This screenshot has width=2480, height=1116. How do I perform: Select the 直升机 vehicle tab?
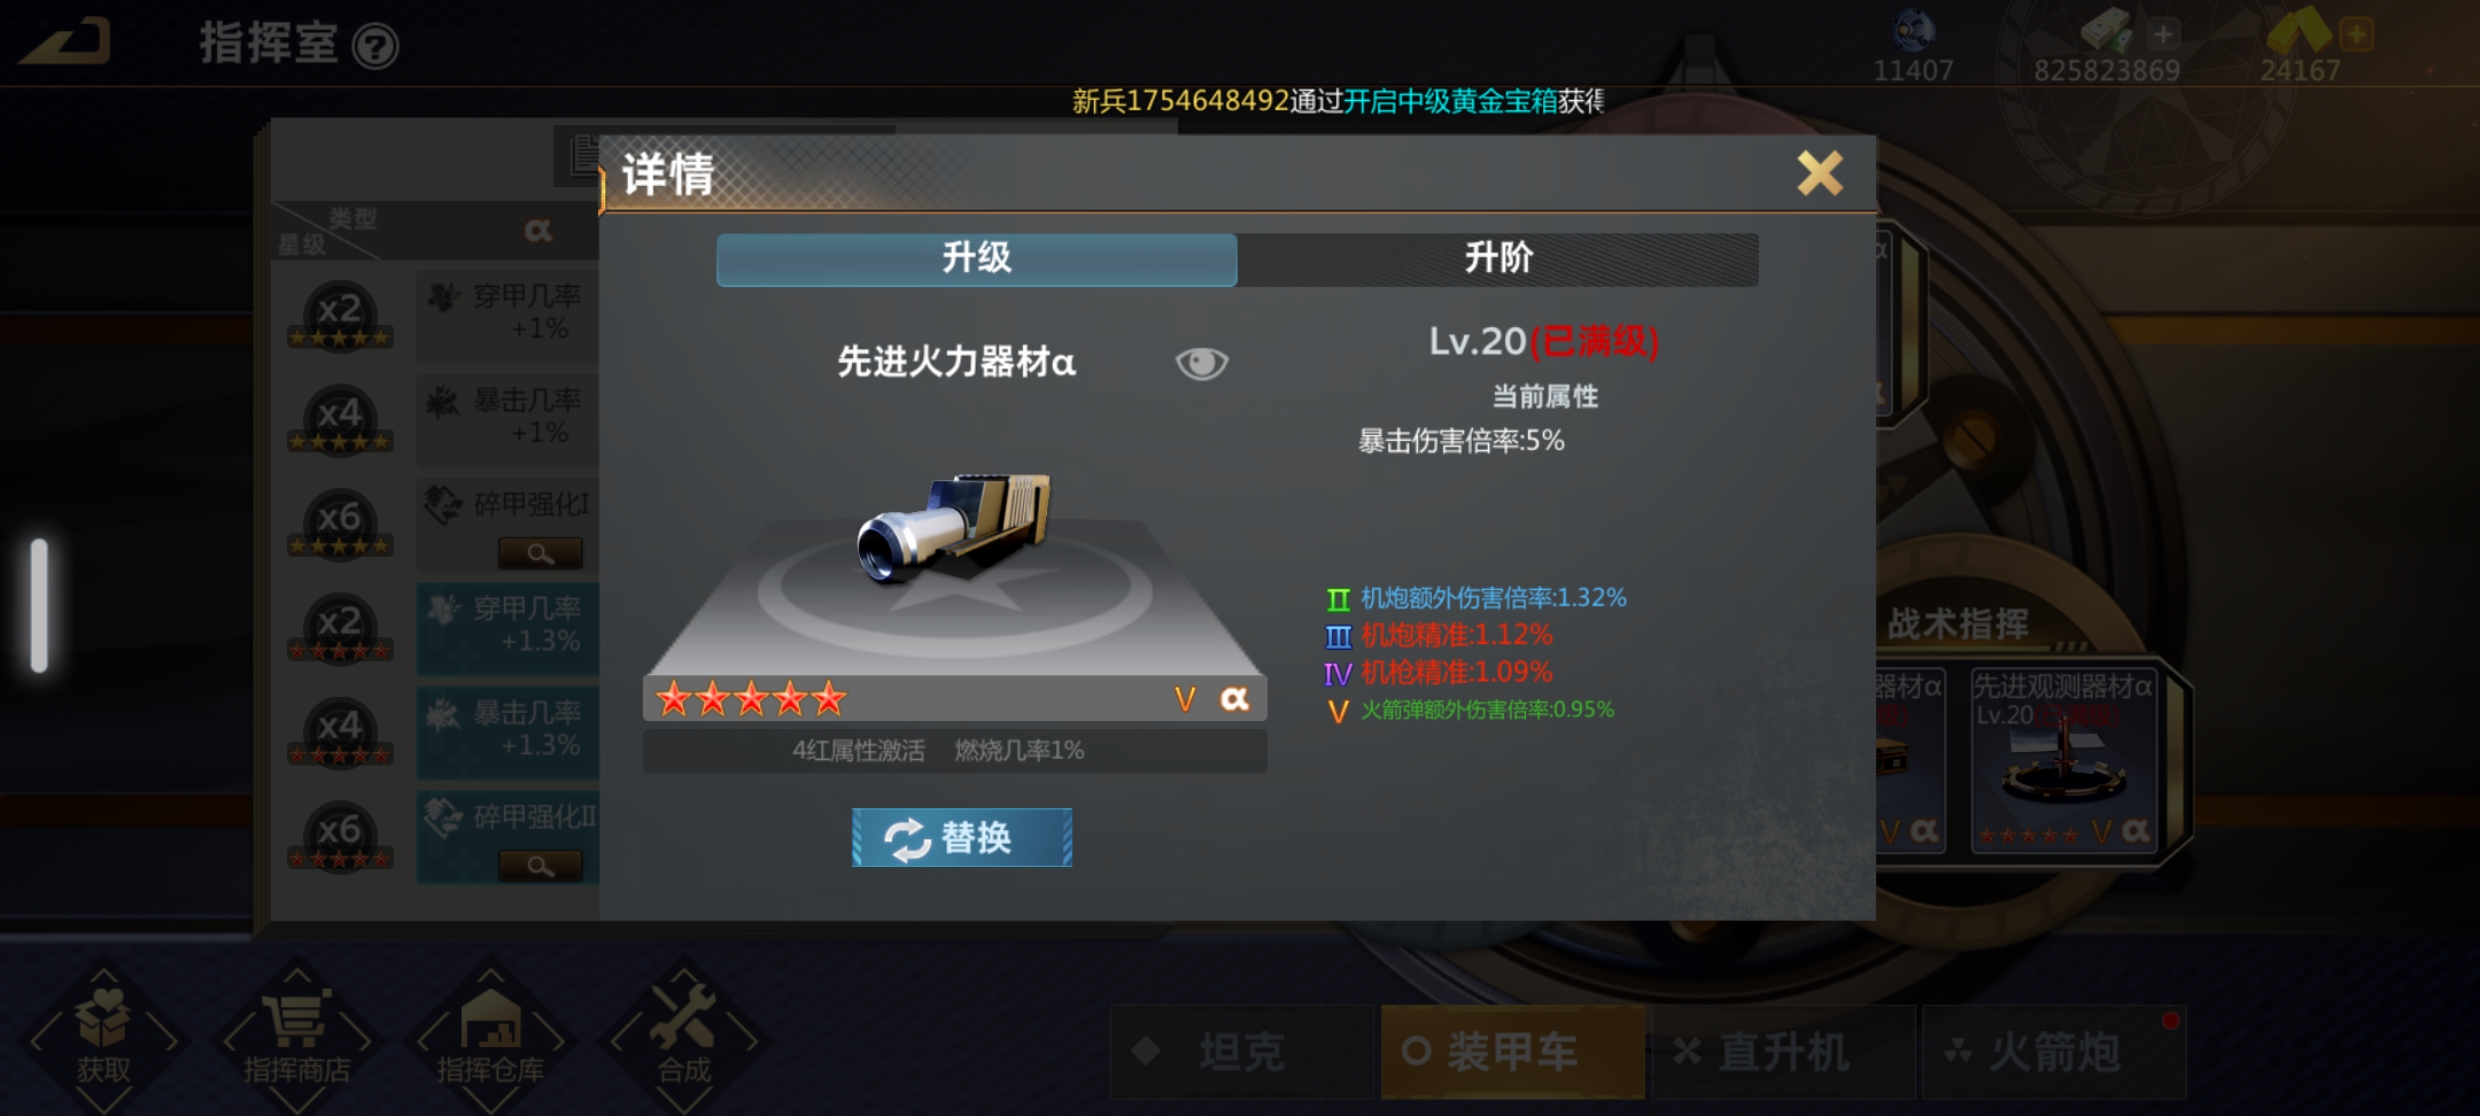coord(1783,1052)
